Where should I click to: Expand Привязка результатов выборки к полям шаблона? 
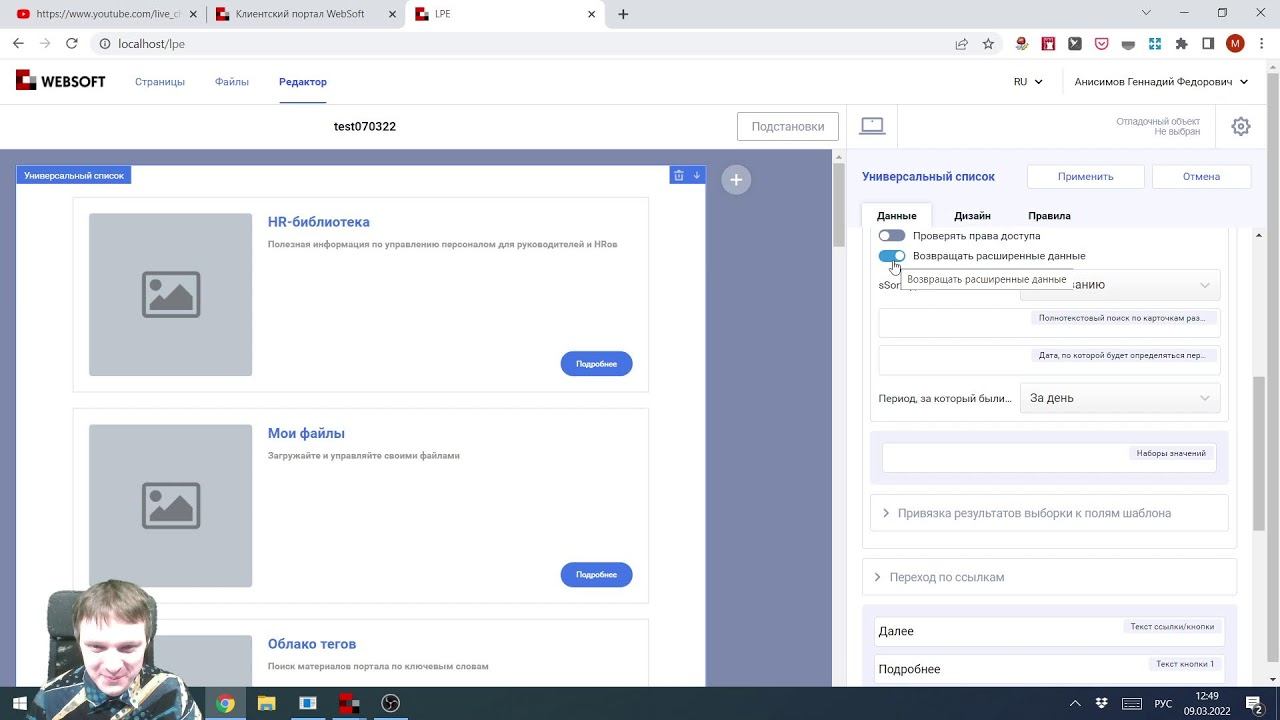coord(1049,513)
